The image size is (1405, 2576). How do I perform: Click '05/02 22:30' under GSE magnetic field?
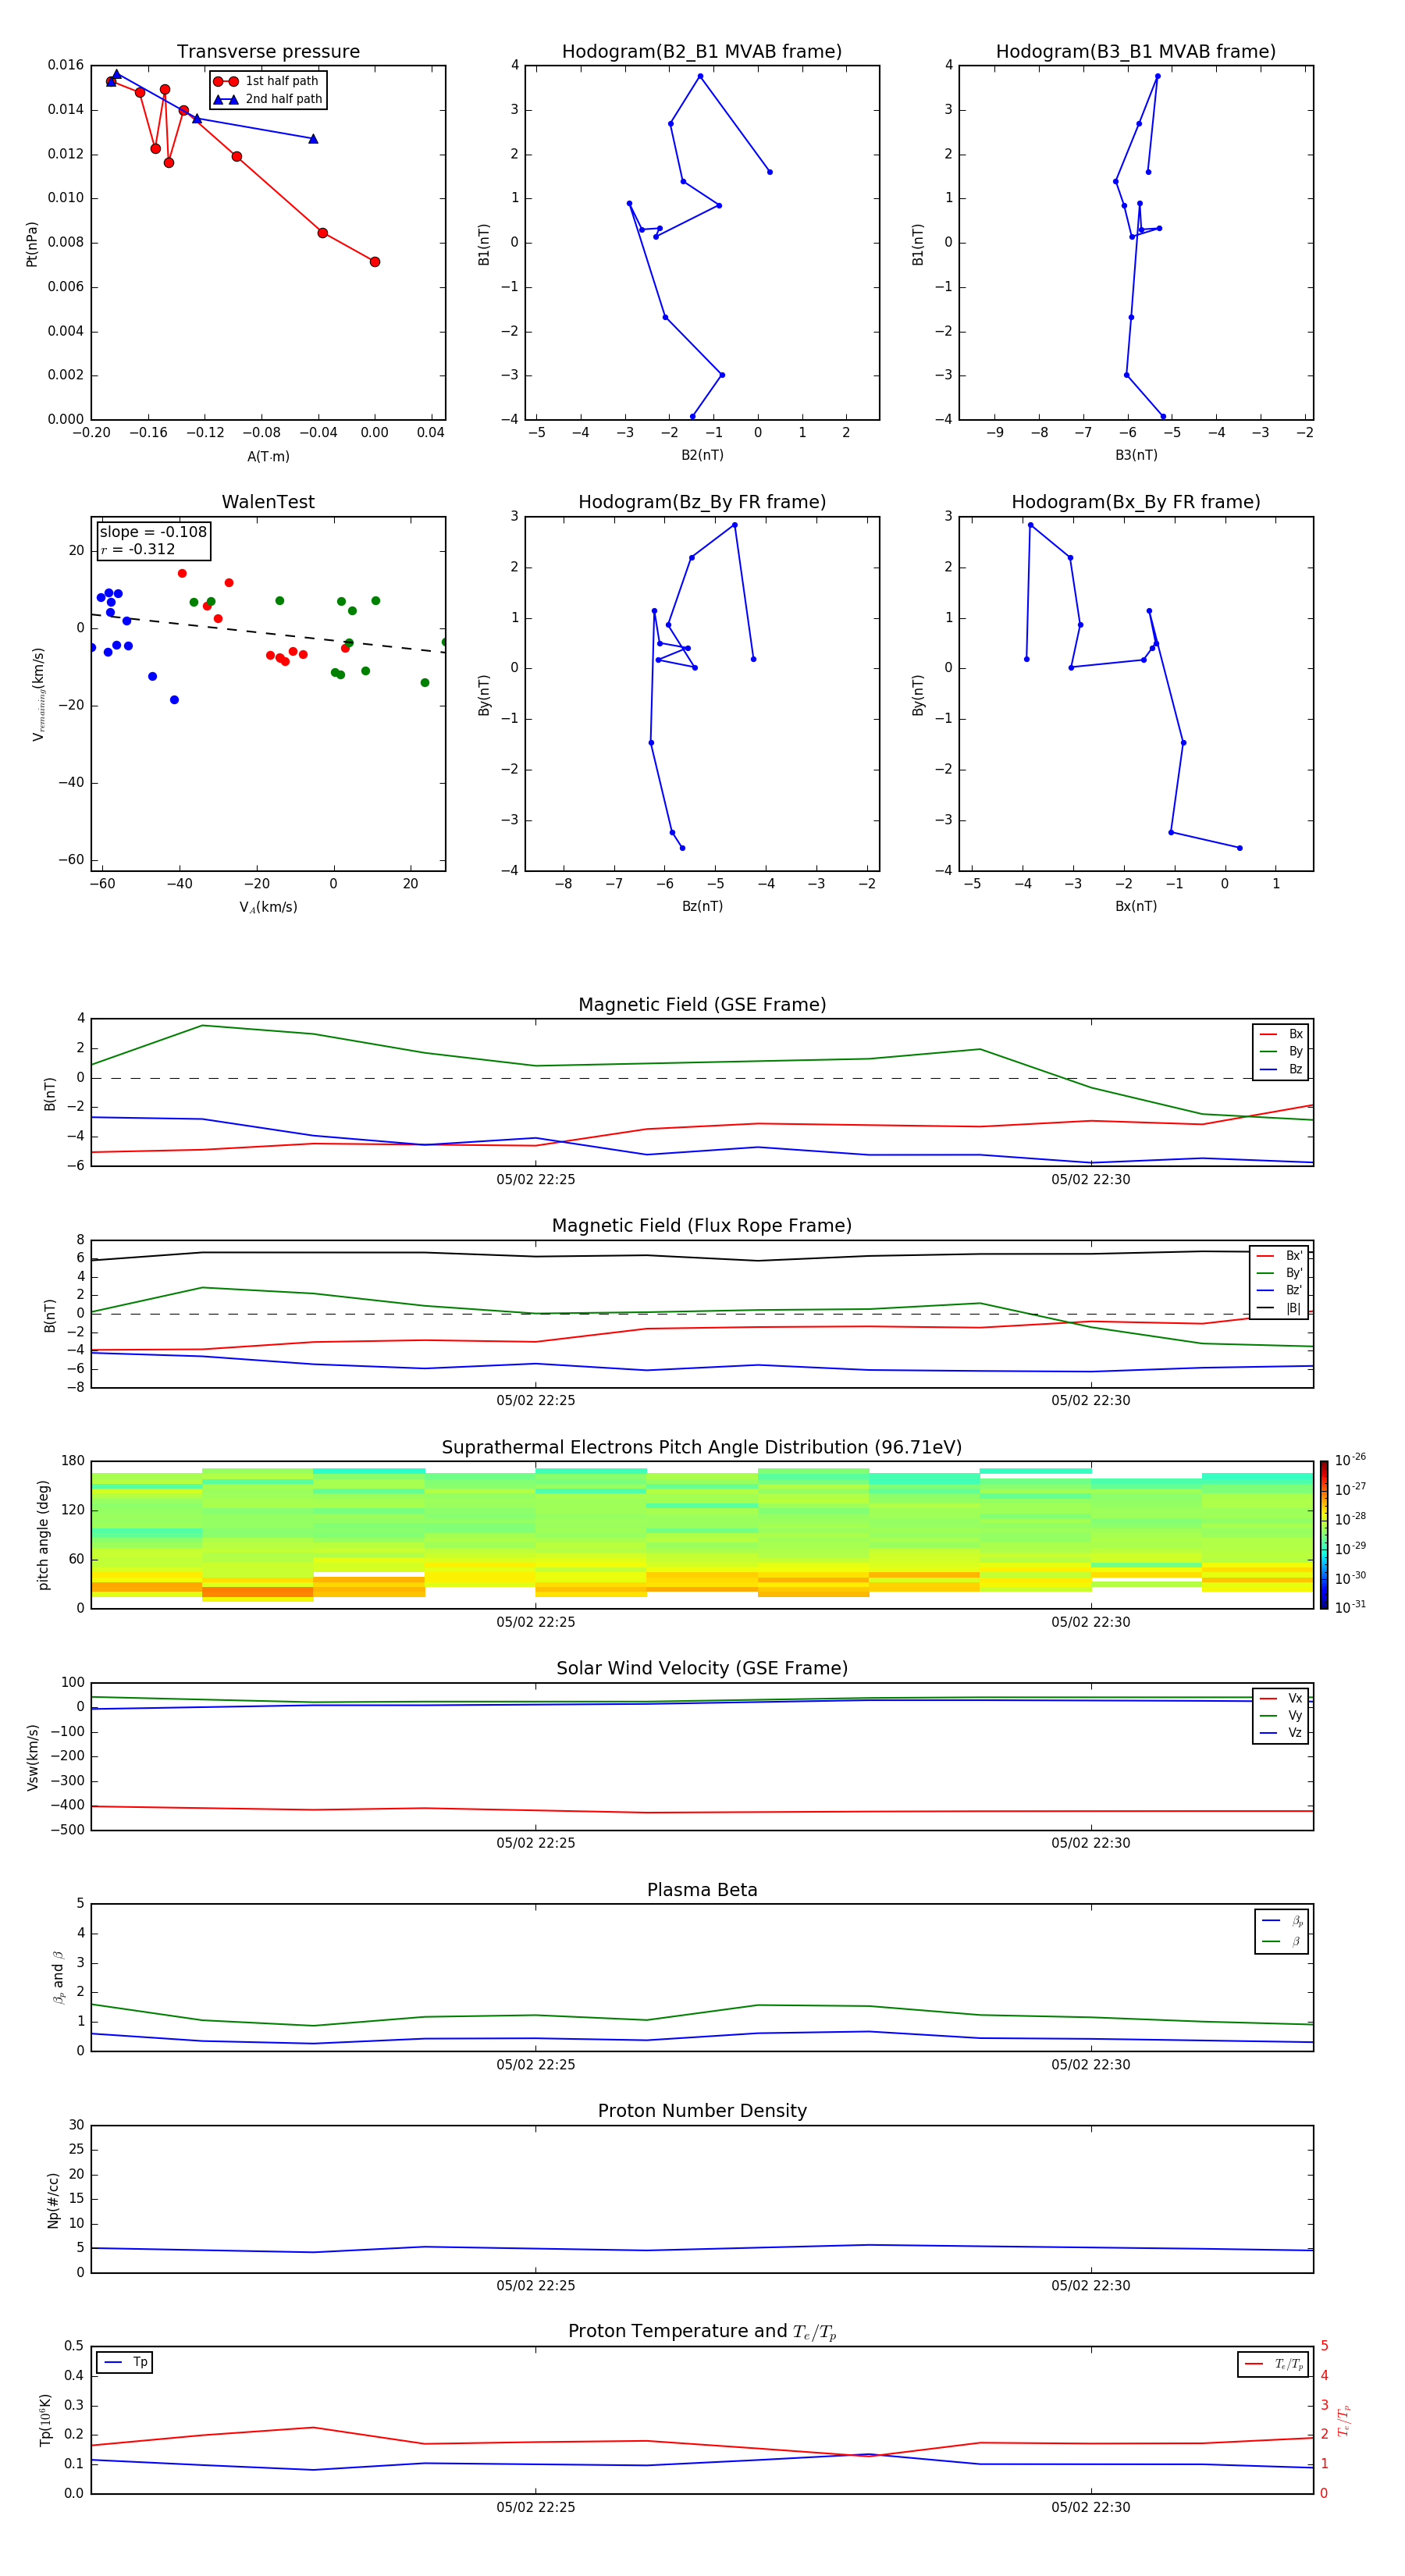[1091, 1180]
